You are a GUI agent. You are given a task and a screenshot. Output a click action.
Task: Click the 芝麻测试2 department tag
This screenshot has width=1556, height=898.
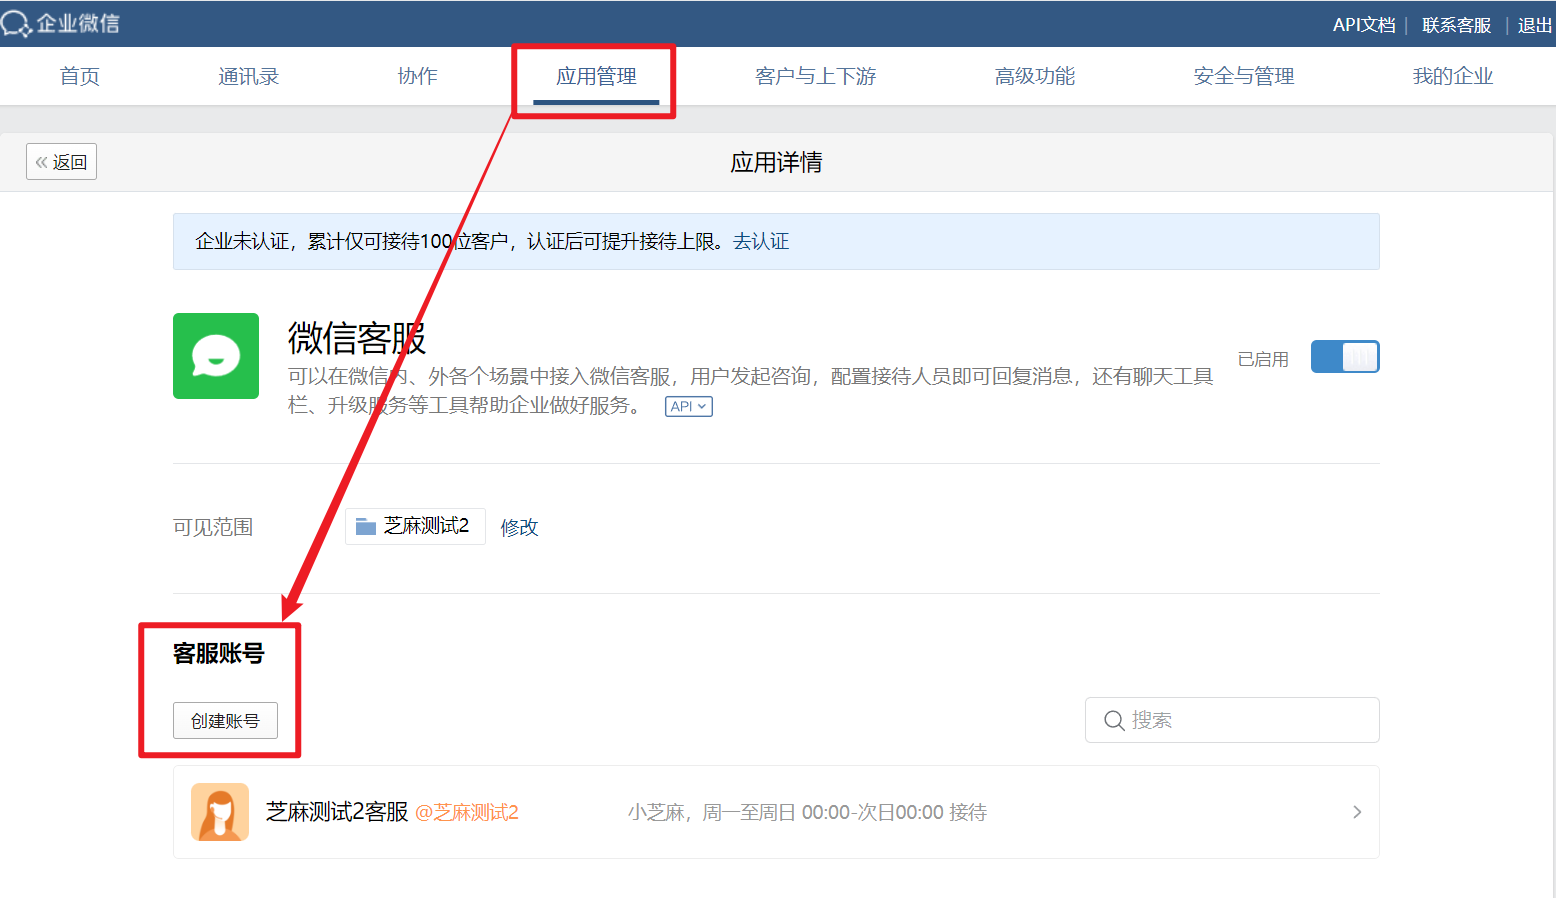point(415,526)
